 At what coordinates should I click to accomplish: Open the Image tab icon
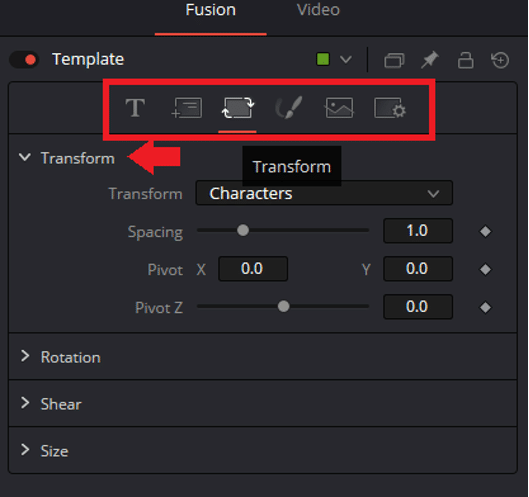click(x=339, y=108)
